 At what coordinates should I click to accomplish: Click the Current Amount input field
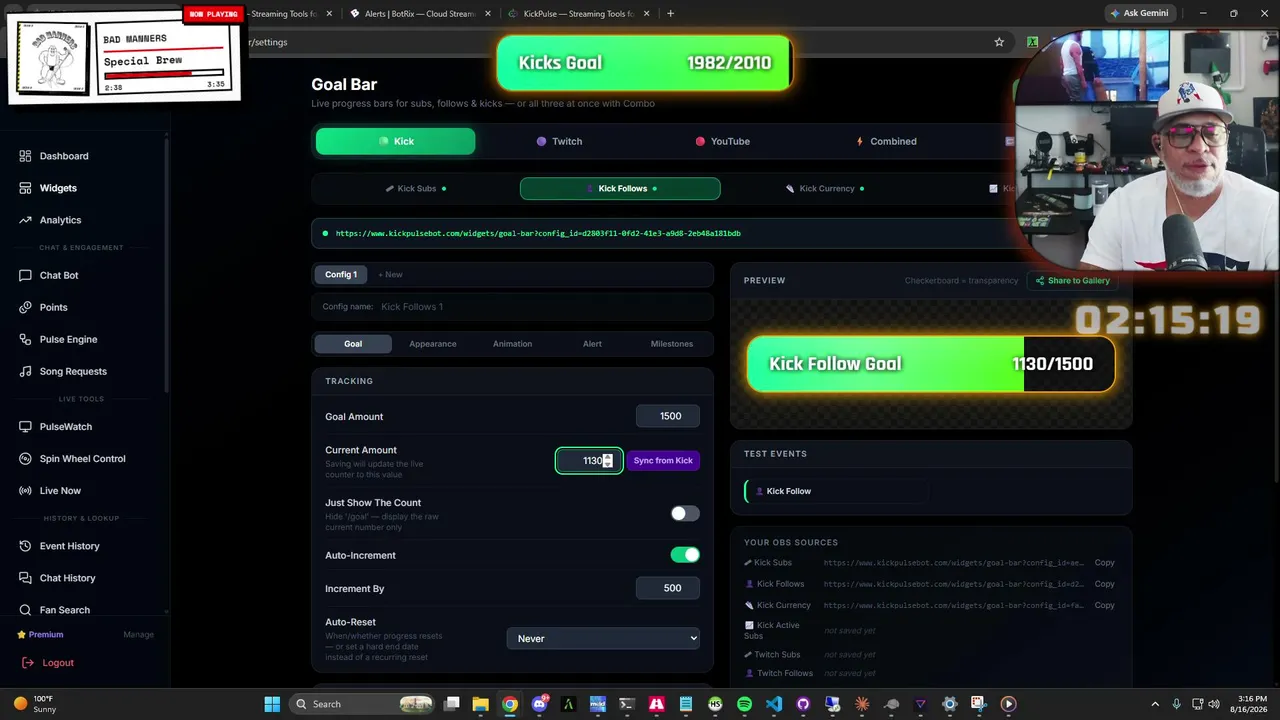pos(589,460)
